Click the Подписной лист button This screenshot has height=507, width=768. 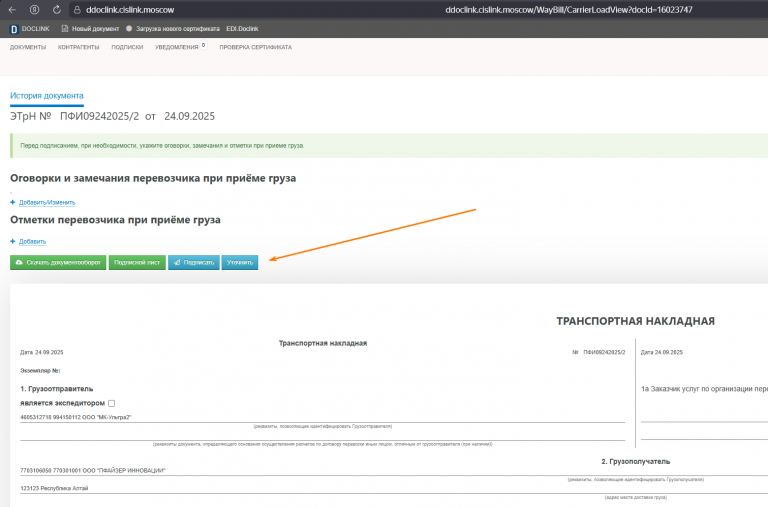point(137,263)
